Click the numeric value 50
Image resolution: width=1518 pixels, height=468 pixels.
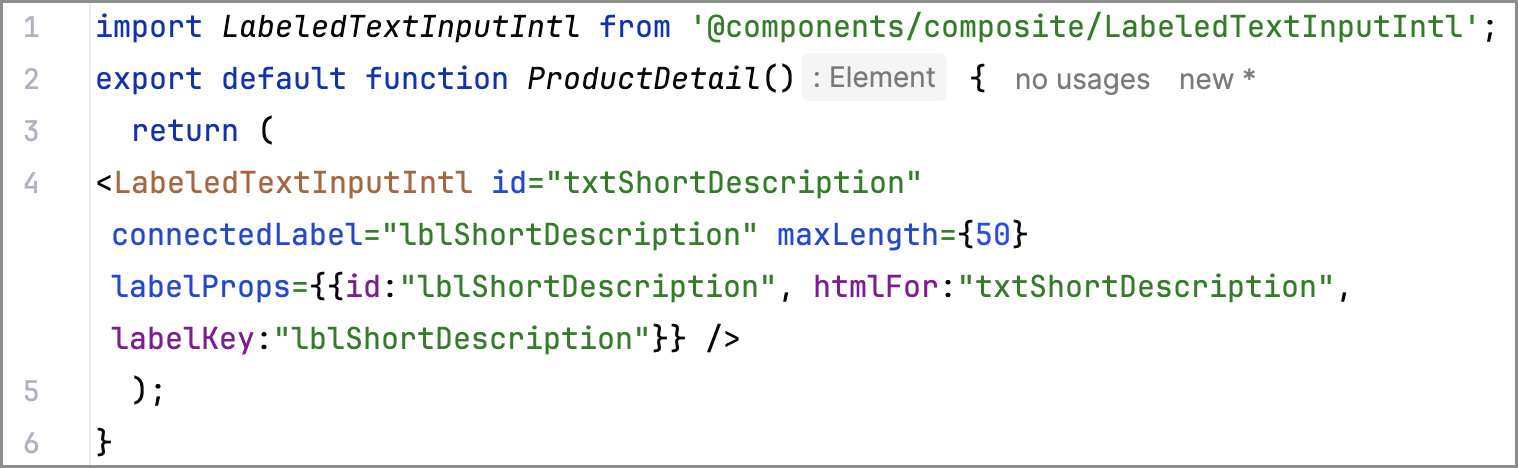(992, 235)
